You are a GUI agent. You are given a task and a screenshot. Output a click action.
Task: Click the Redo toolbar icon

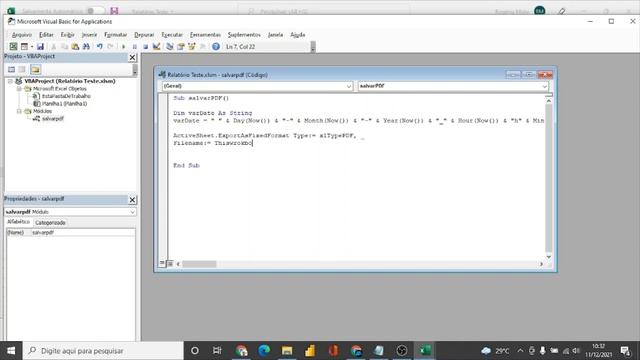pyautogui.click(x=110, y=47)
